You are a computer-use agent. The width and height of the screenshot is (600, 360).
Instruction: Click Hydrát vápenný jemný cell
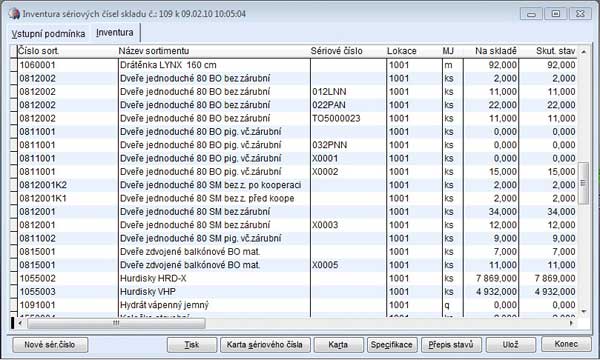pyautogui.click(x=214, y=305)
